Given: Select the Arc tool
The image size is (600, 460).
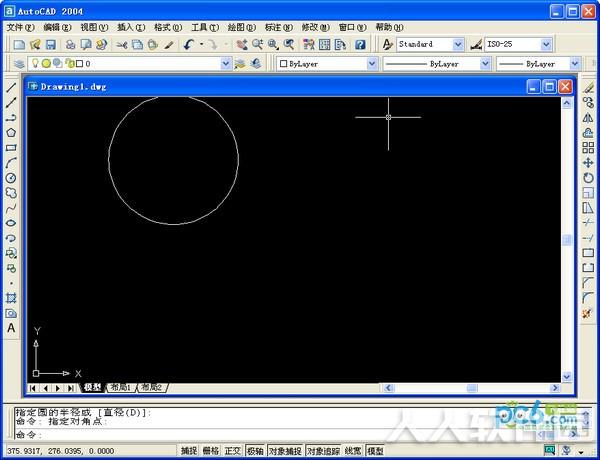Looking at the screenshot, I should (x=11, y=163).
